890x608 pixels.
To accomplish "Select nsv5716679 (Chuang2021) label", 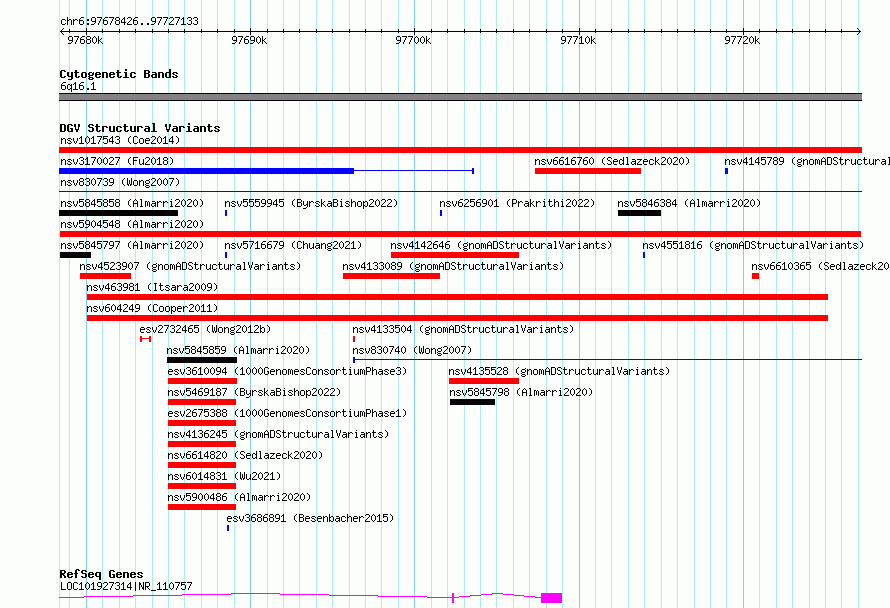I will click(293, 245).
